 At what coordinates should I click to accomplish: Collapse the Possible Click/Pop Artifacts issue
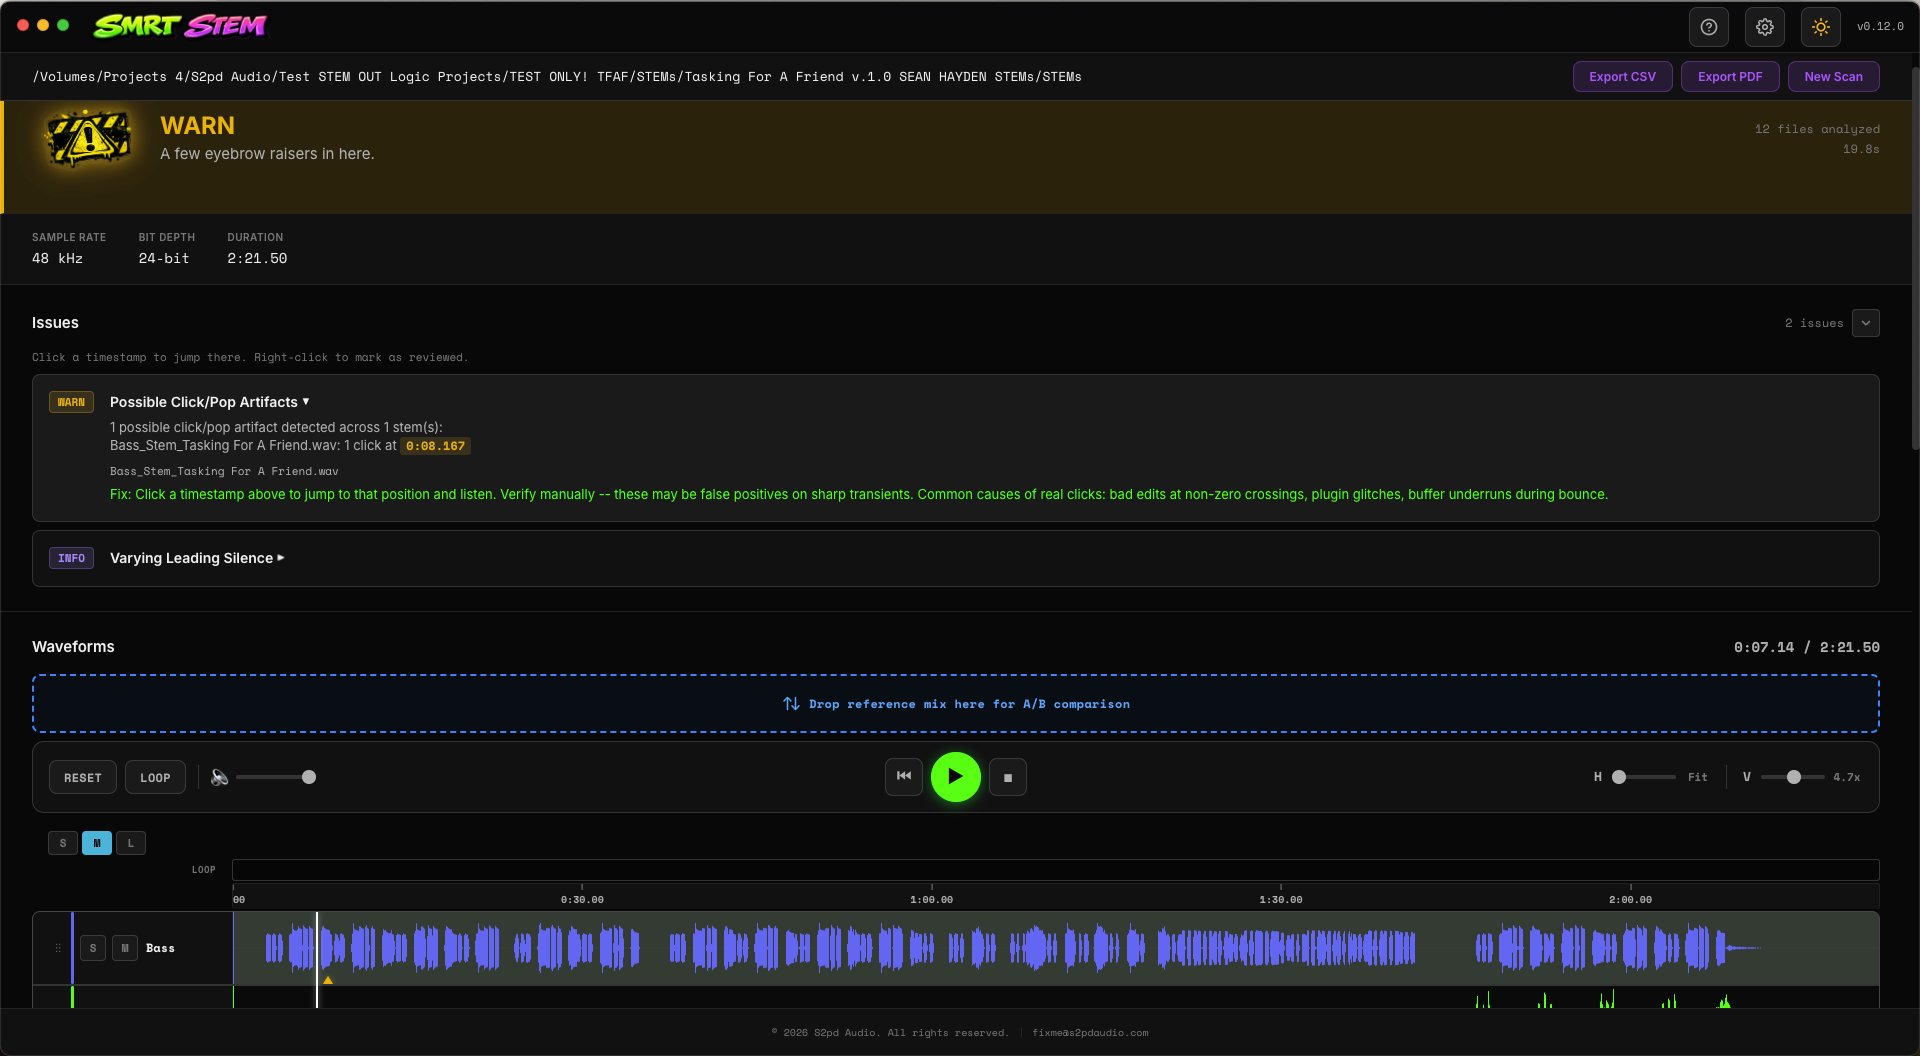pos(210,402)
